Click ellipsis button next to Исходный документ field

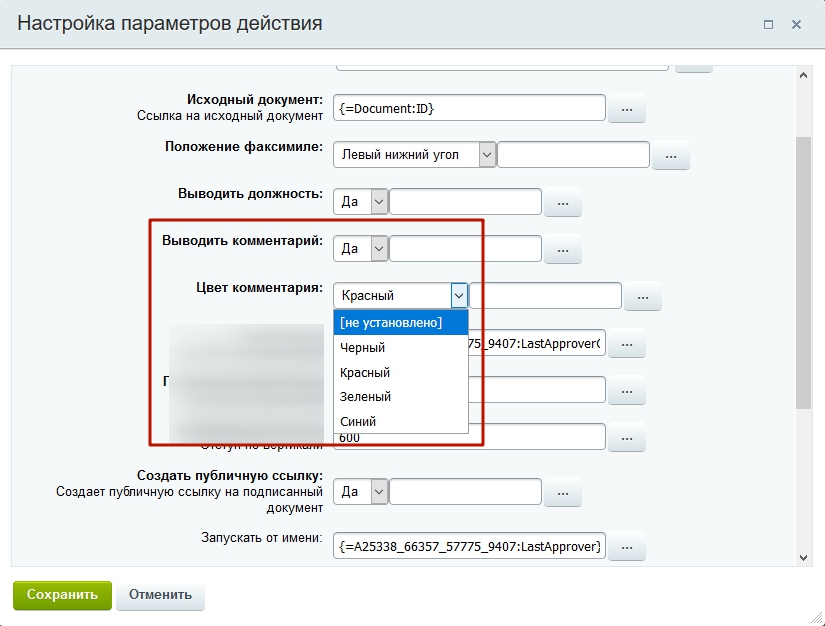coord(626,108)
